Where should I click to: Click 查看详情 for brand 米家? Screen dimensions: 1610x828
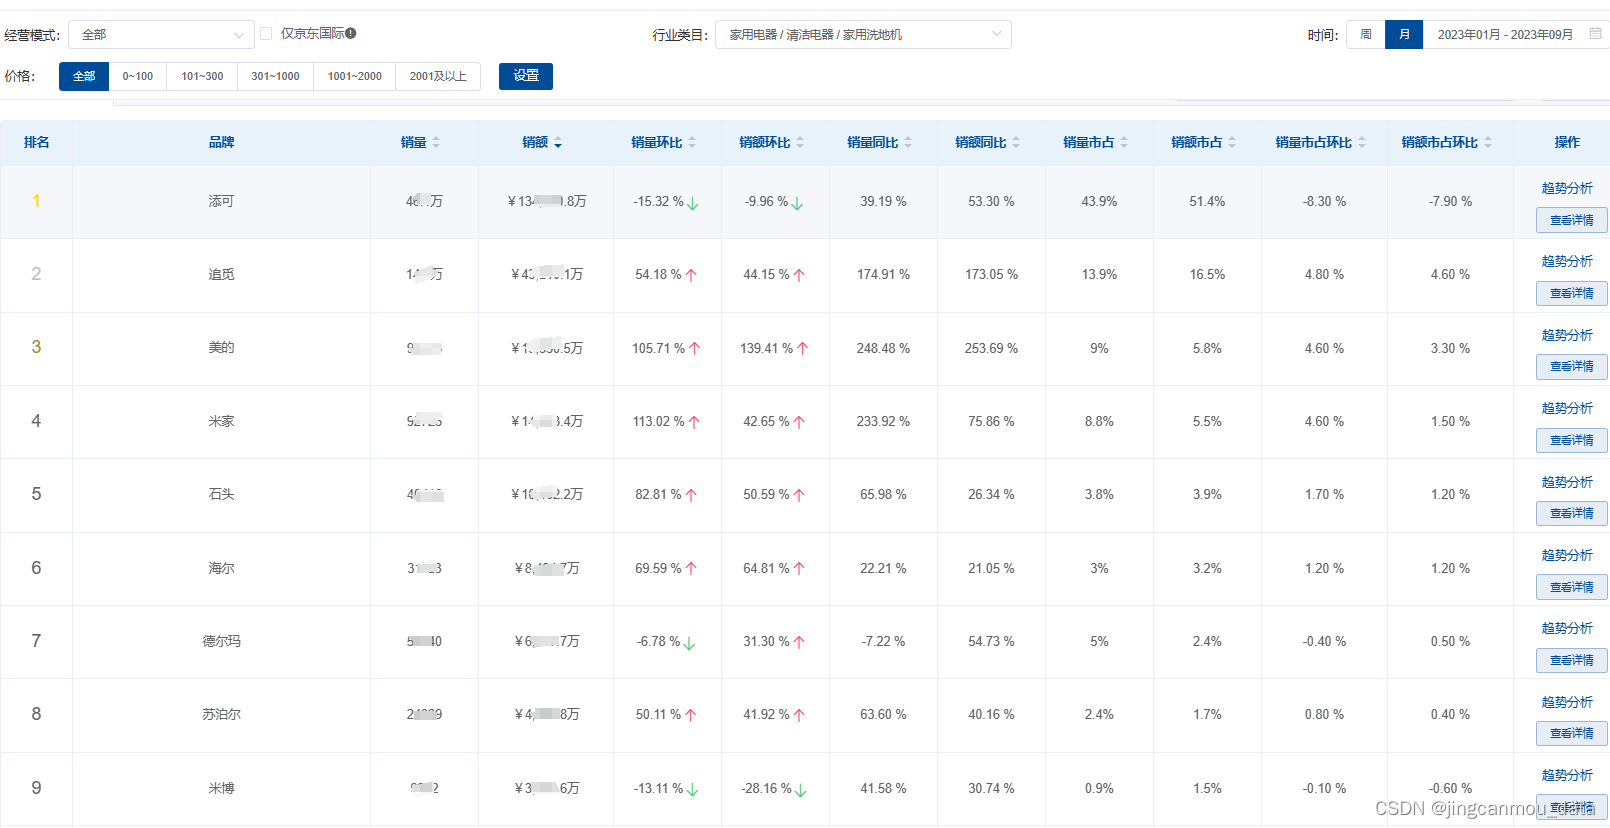1572,440
